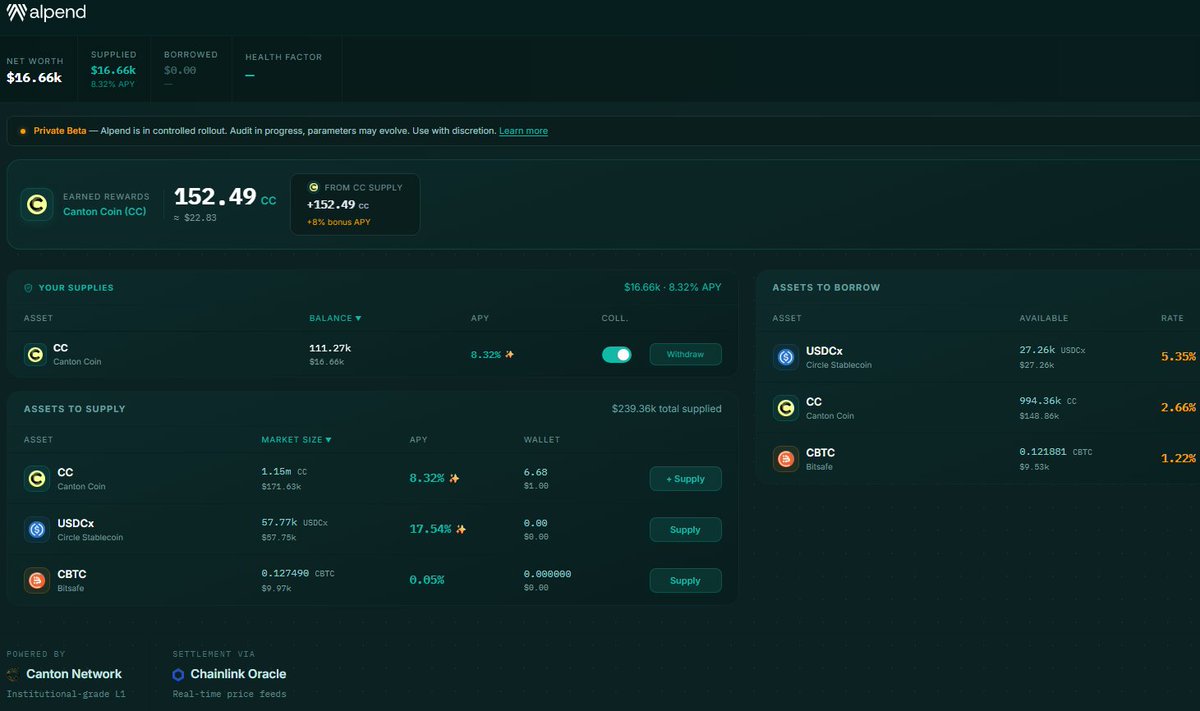
Task: Select the Borrowed $0.00 stat
Action: pyautogui.click(x=190, y=69)
